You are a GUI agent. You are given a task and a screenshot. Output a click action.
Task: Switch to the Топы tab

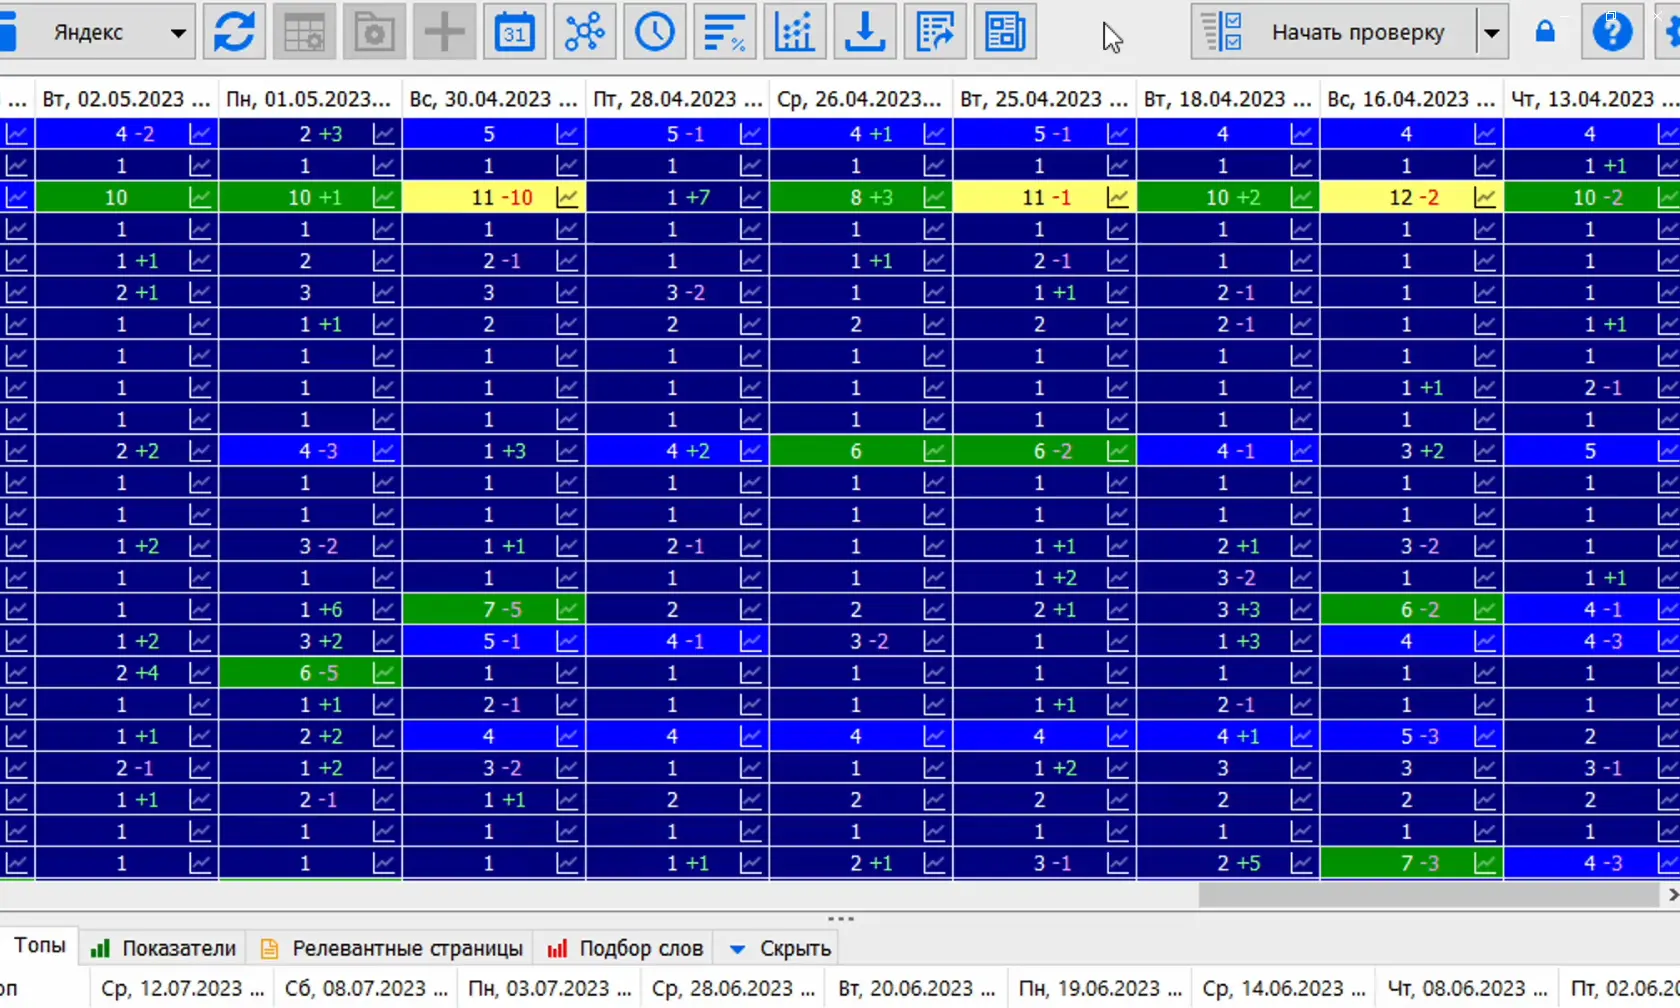(39, 946)
